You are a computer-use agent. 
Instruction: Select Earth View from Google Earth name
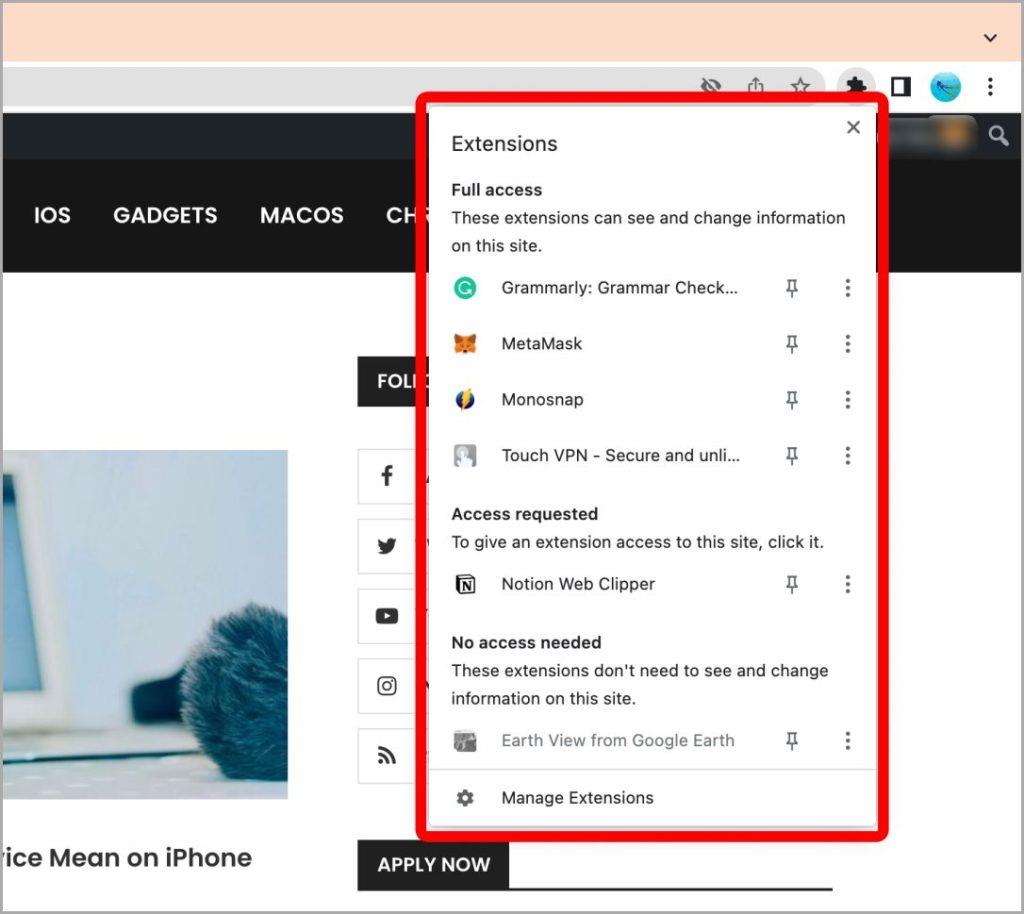618,741
